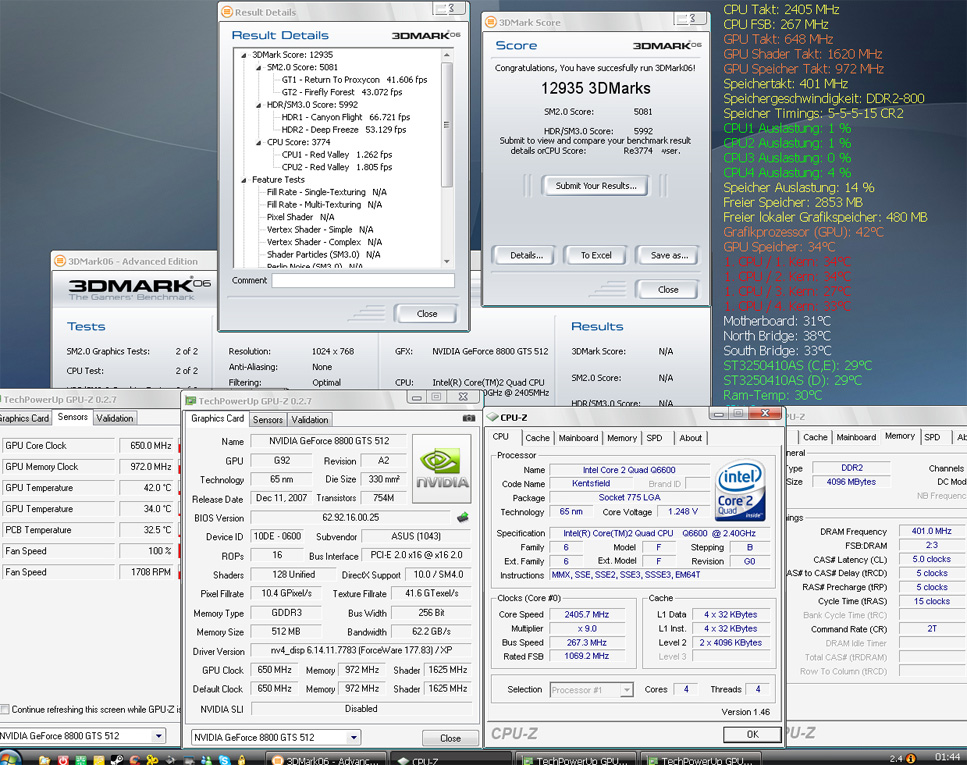The image size is (967, 765).
Task: Click the Messenger people icon in quick launch
Action: pyautogui.click(x=206, y=760)
